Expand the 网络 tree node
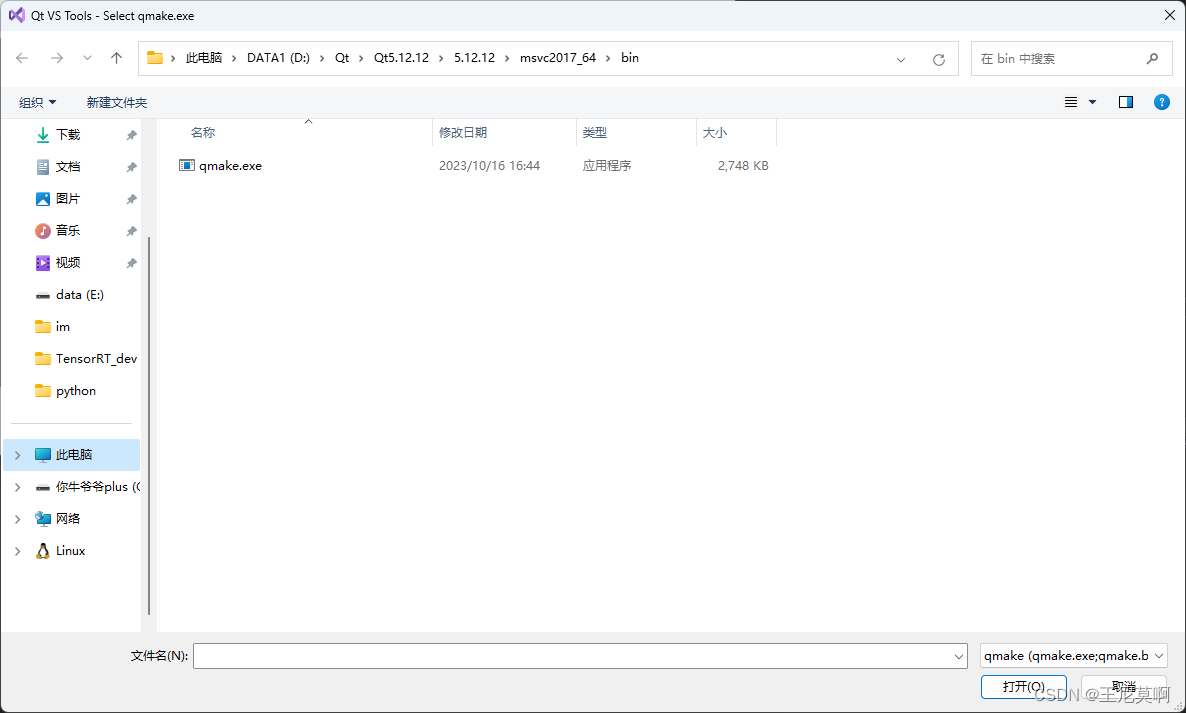 pos(17,519)
